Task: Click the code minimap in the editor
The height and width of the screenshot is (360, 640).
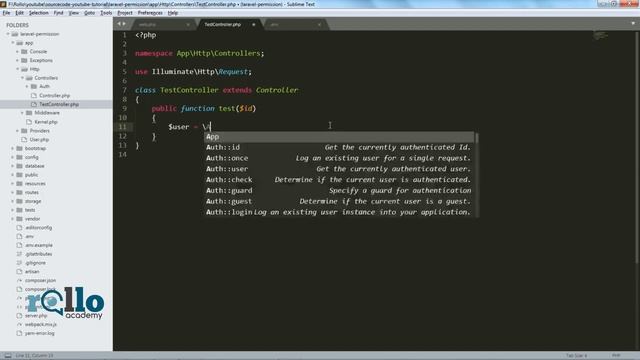Action: (x=600, y=36)
